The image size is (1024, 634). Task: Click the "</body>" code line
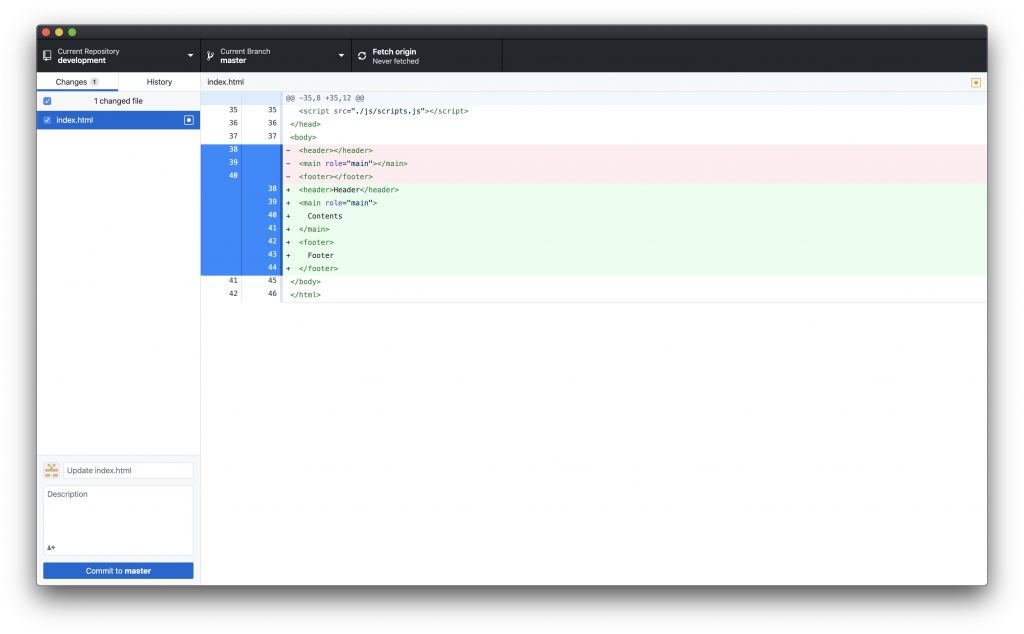click(x=306, y=281)
